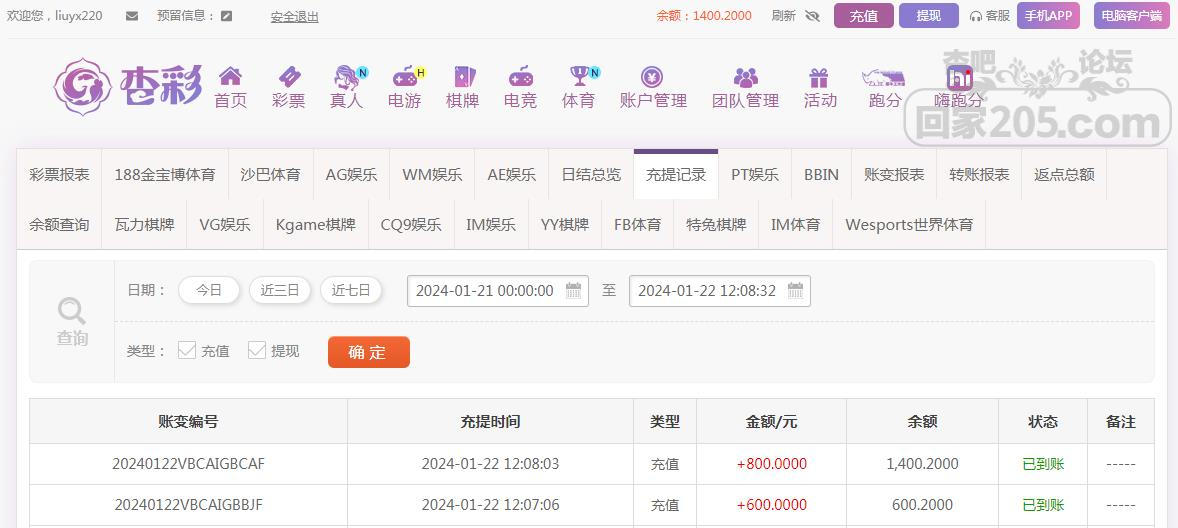Viewport: 1178px width, 528px height.
Task: Click the +800.0000 amount cell
Action: (772, 464)
